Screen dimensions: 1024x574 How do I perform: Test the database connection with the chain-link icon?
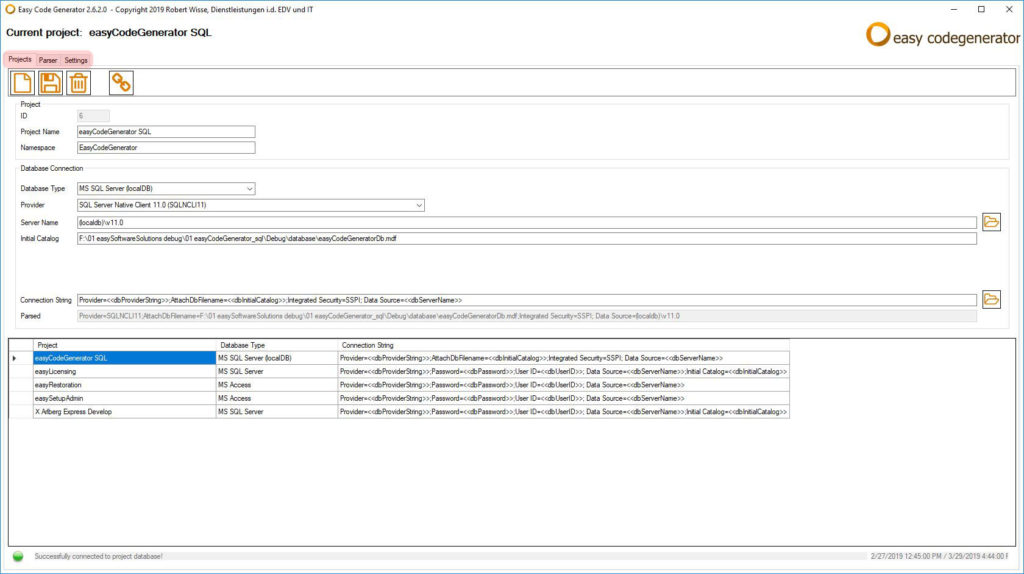coord(121,83)
